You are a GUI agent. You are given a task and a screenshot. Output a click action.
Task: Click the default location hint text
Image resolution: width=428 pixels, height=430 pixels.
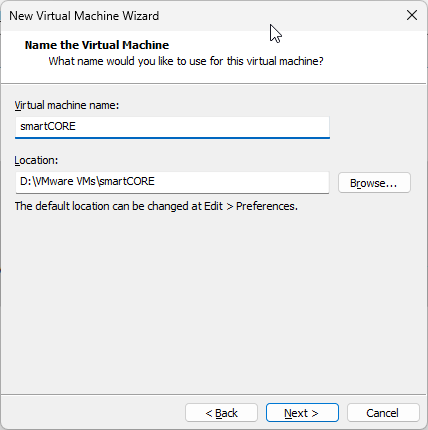tap(156, 206)
